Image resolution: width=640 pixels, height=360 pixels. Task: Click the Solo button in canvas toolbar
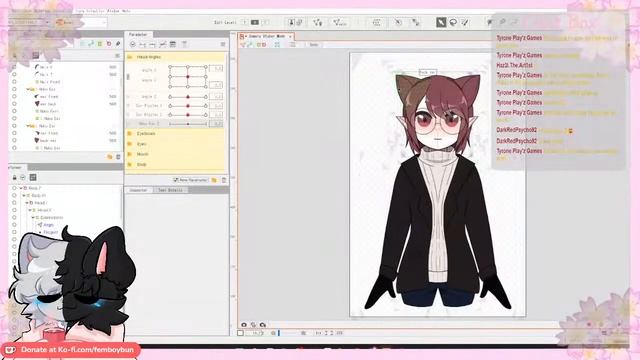313,44
